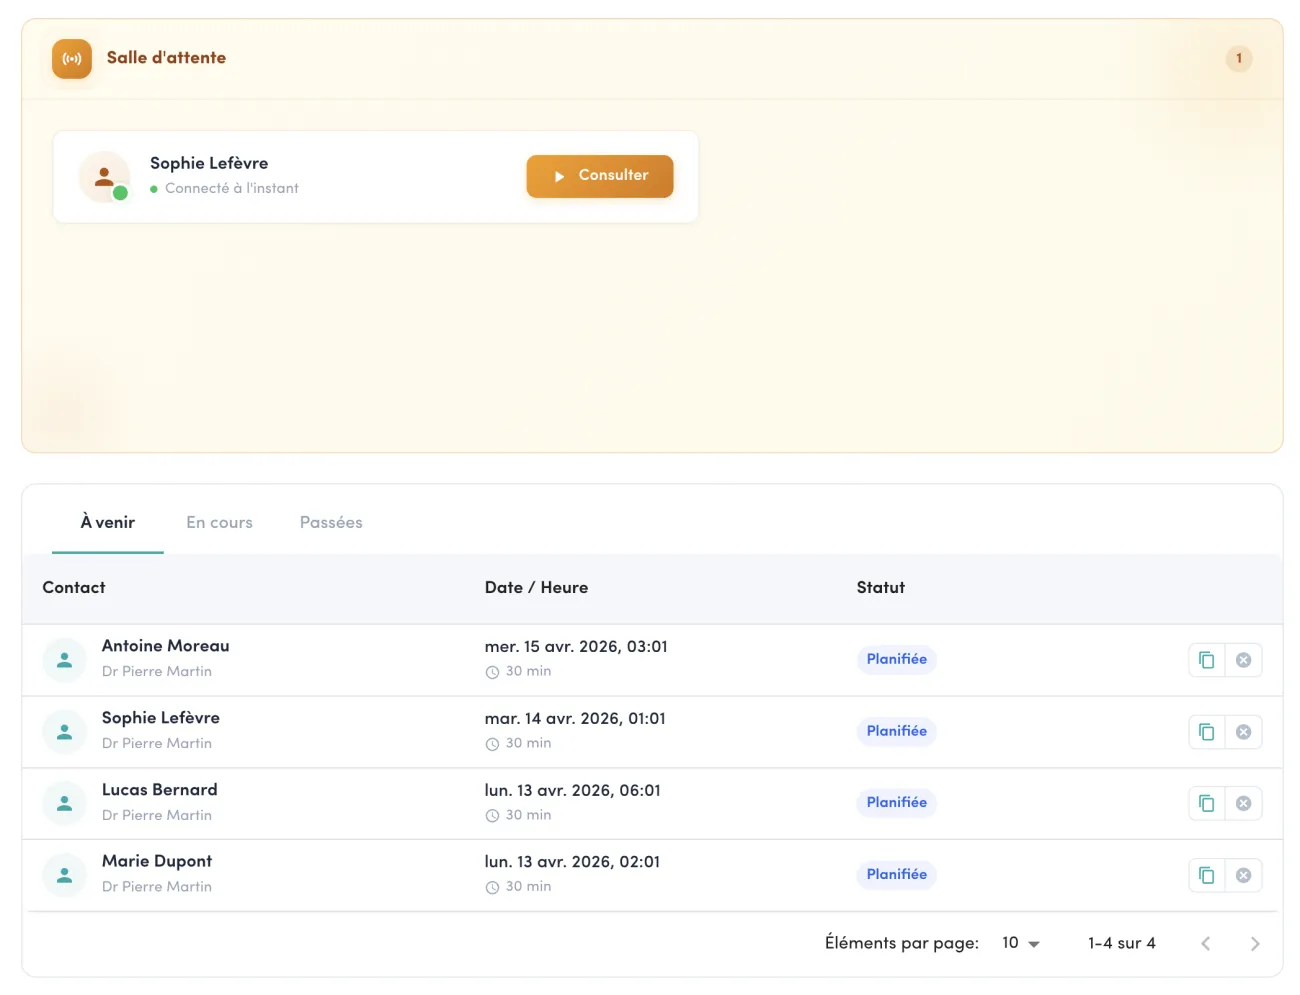Cancel Marie Dupont's appointment
The height and width of the screenshot is (995, 1300).
(x=1244, y=875)
